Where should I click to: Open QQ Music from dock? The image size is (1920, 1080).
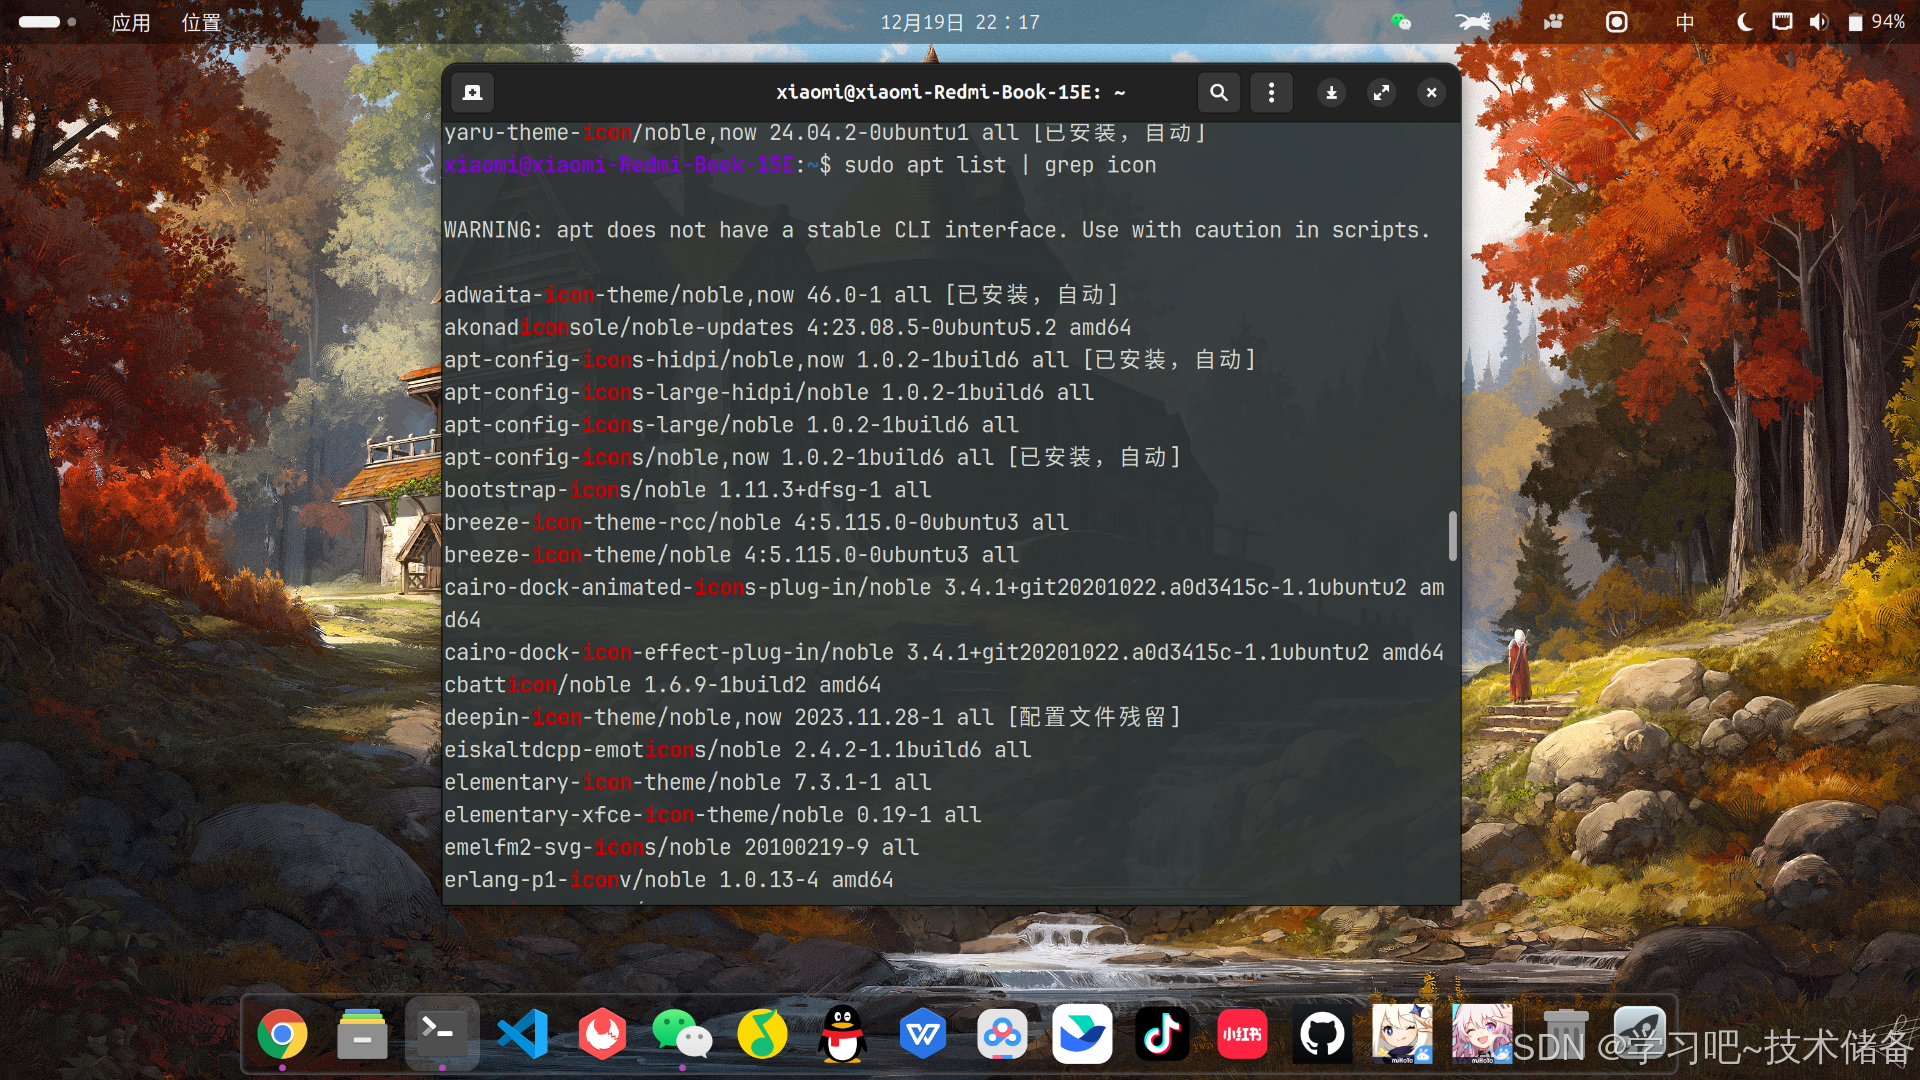(x=762, y=1034)
